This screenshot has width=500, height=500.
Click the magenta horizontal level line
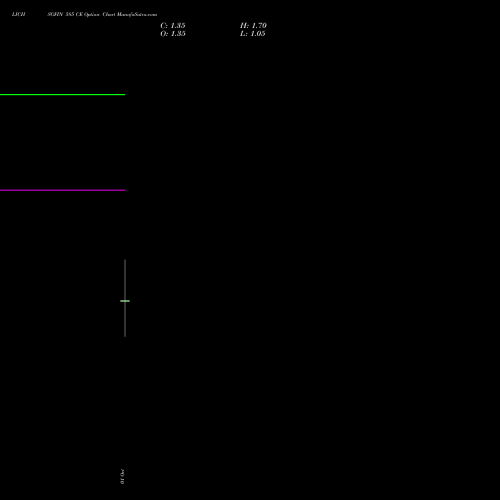pyautogui.click(x=62, y=190)
